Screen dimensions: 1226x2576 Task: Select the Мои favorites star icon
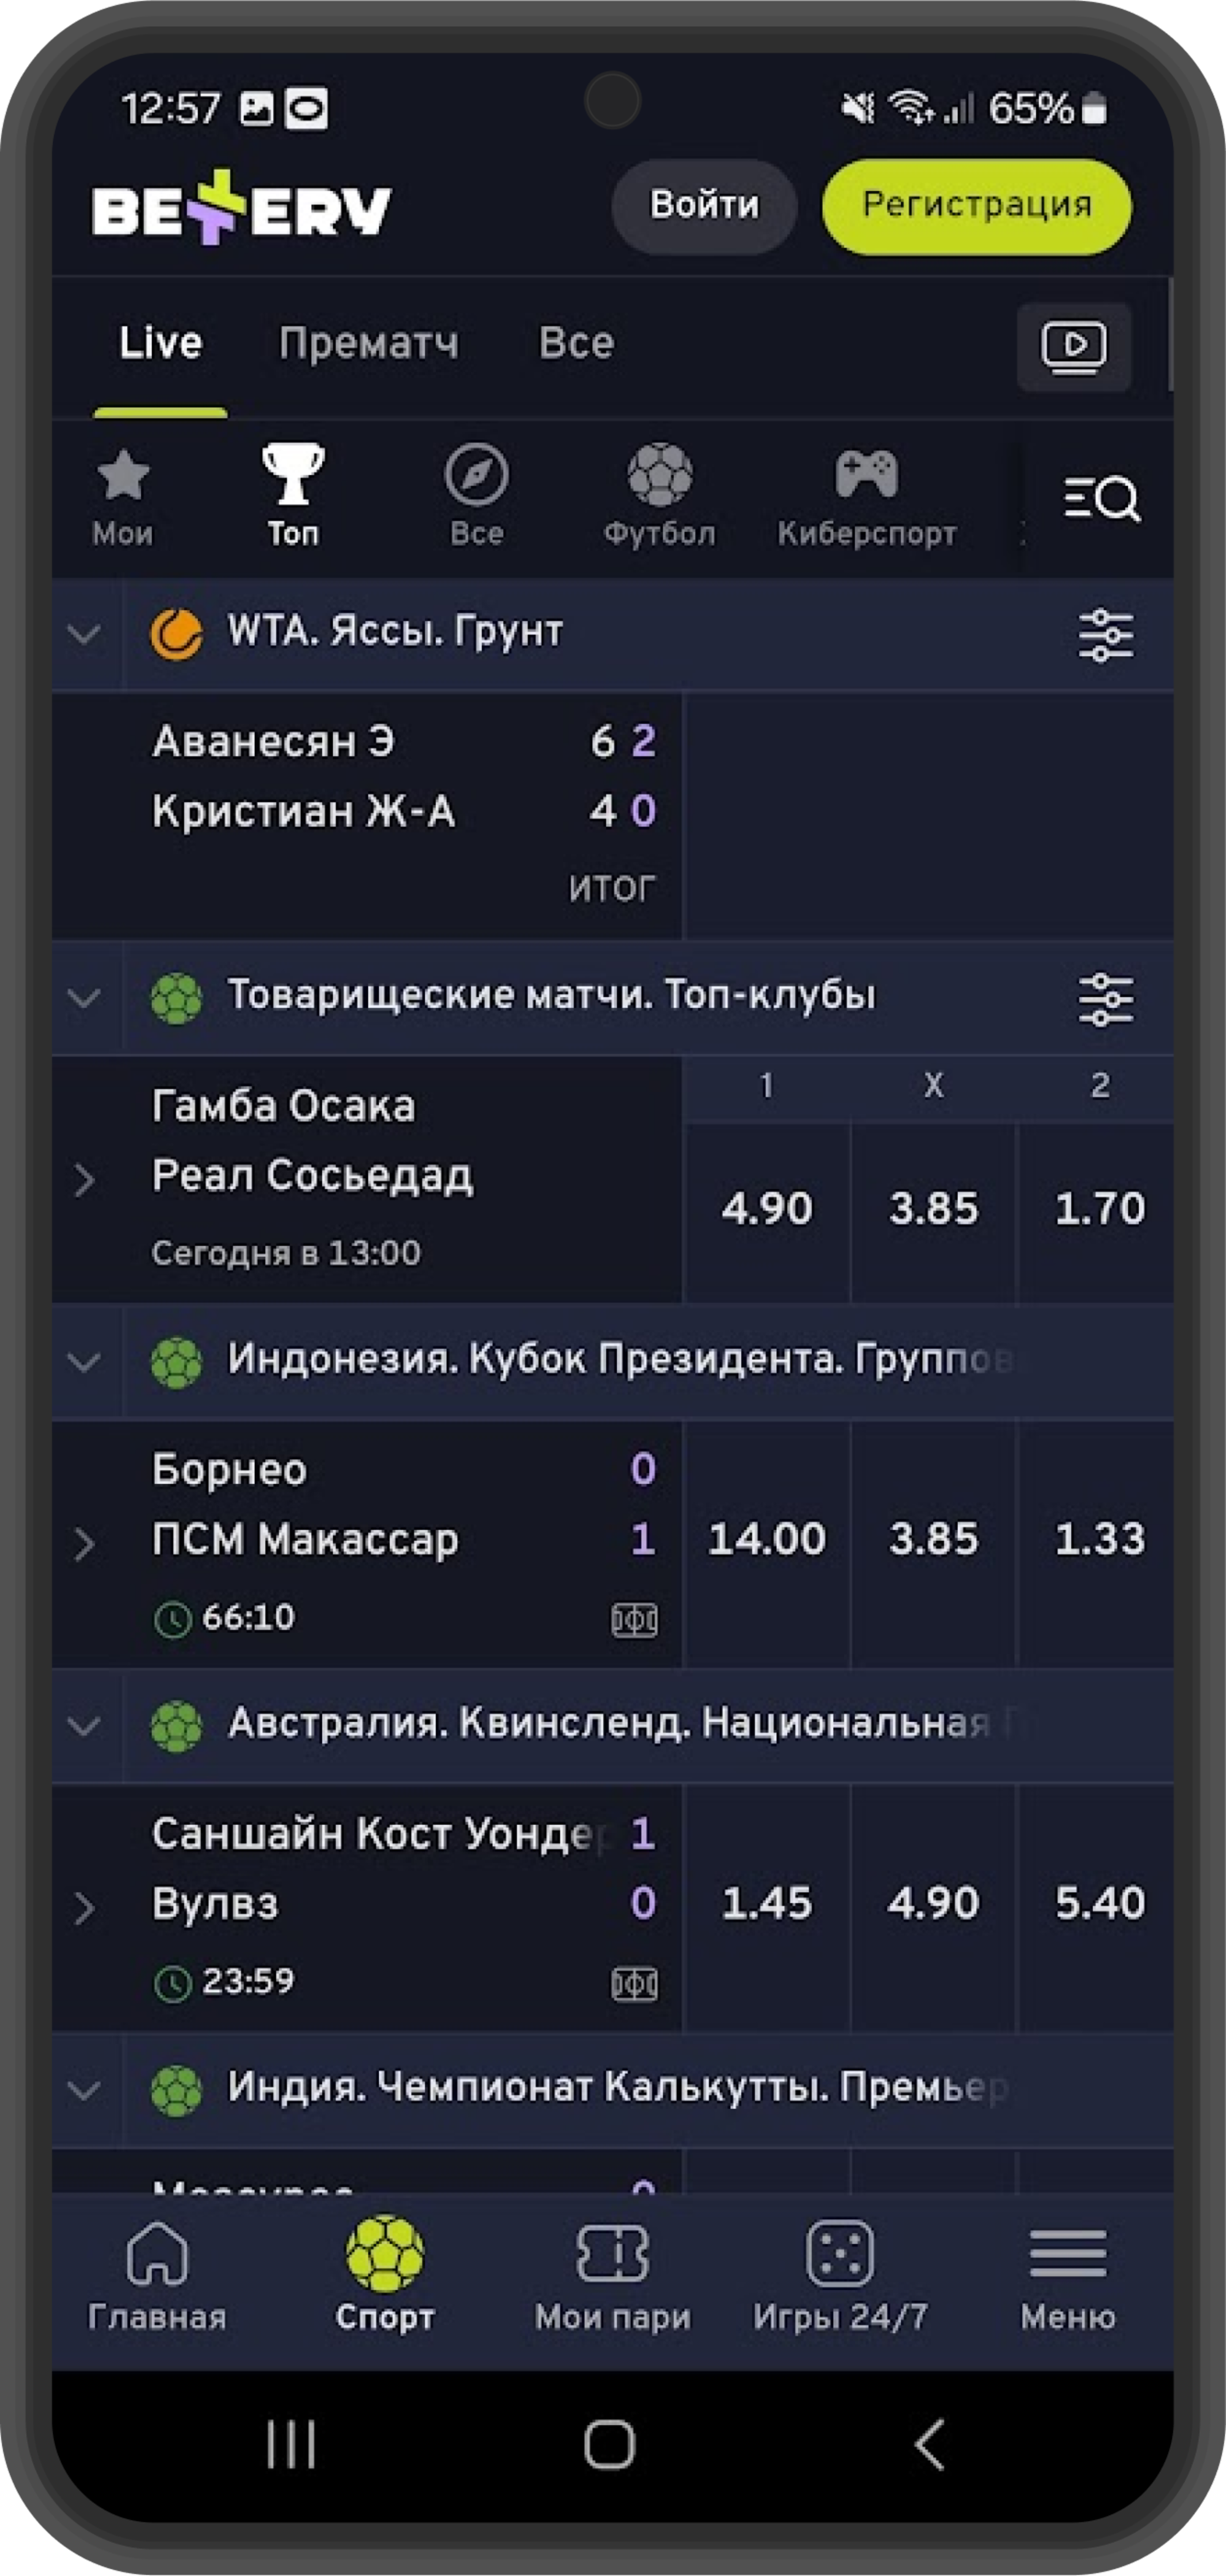pyautogui.click(x=123, y=475)
